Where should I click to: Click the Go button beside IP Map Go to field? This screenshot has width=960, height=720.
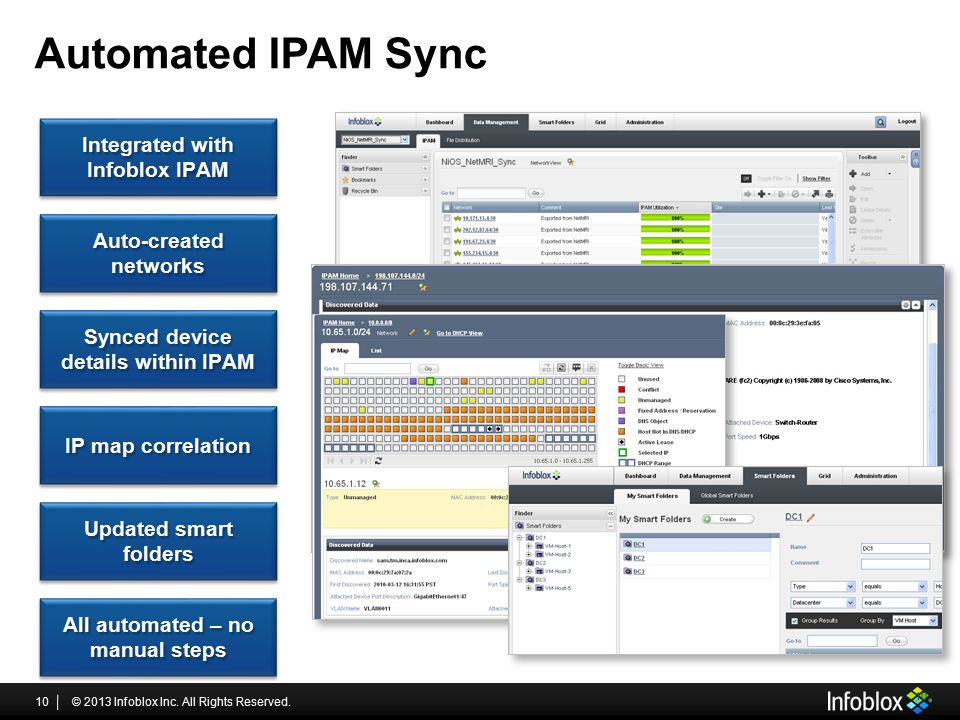click(428, 369)
